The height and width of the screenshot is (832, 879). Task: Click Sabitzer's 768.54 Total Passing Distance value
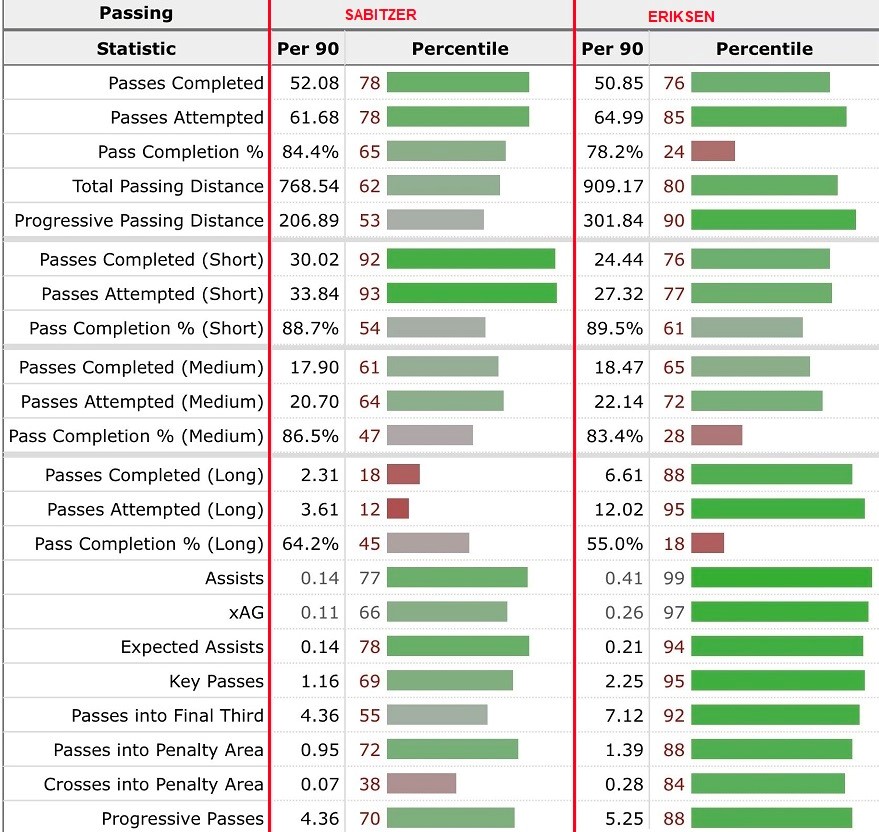(x=306, y=186)
